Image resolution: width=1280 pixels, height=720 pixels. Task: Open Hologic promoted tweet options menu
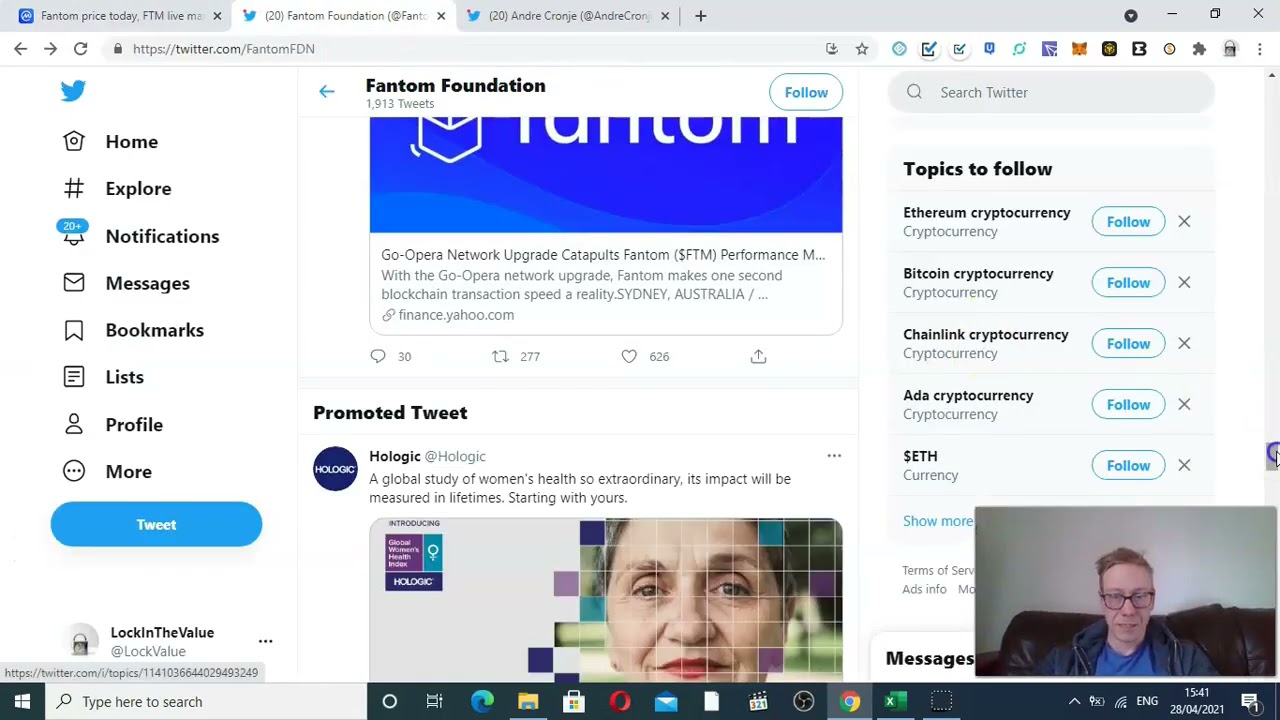point(834,456)
